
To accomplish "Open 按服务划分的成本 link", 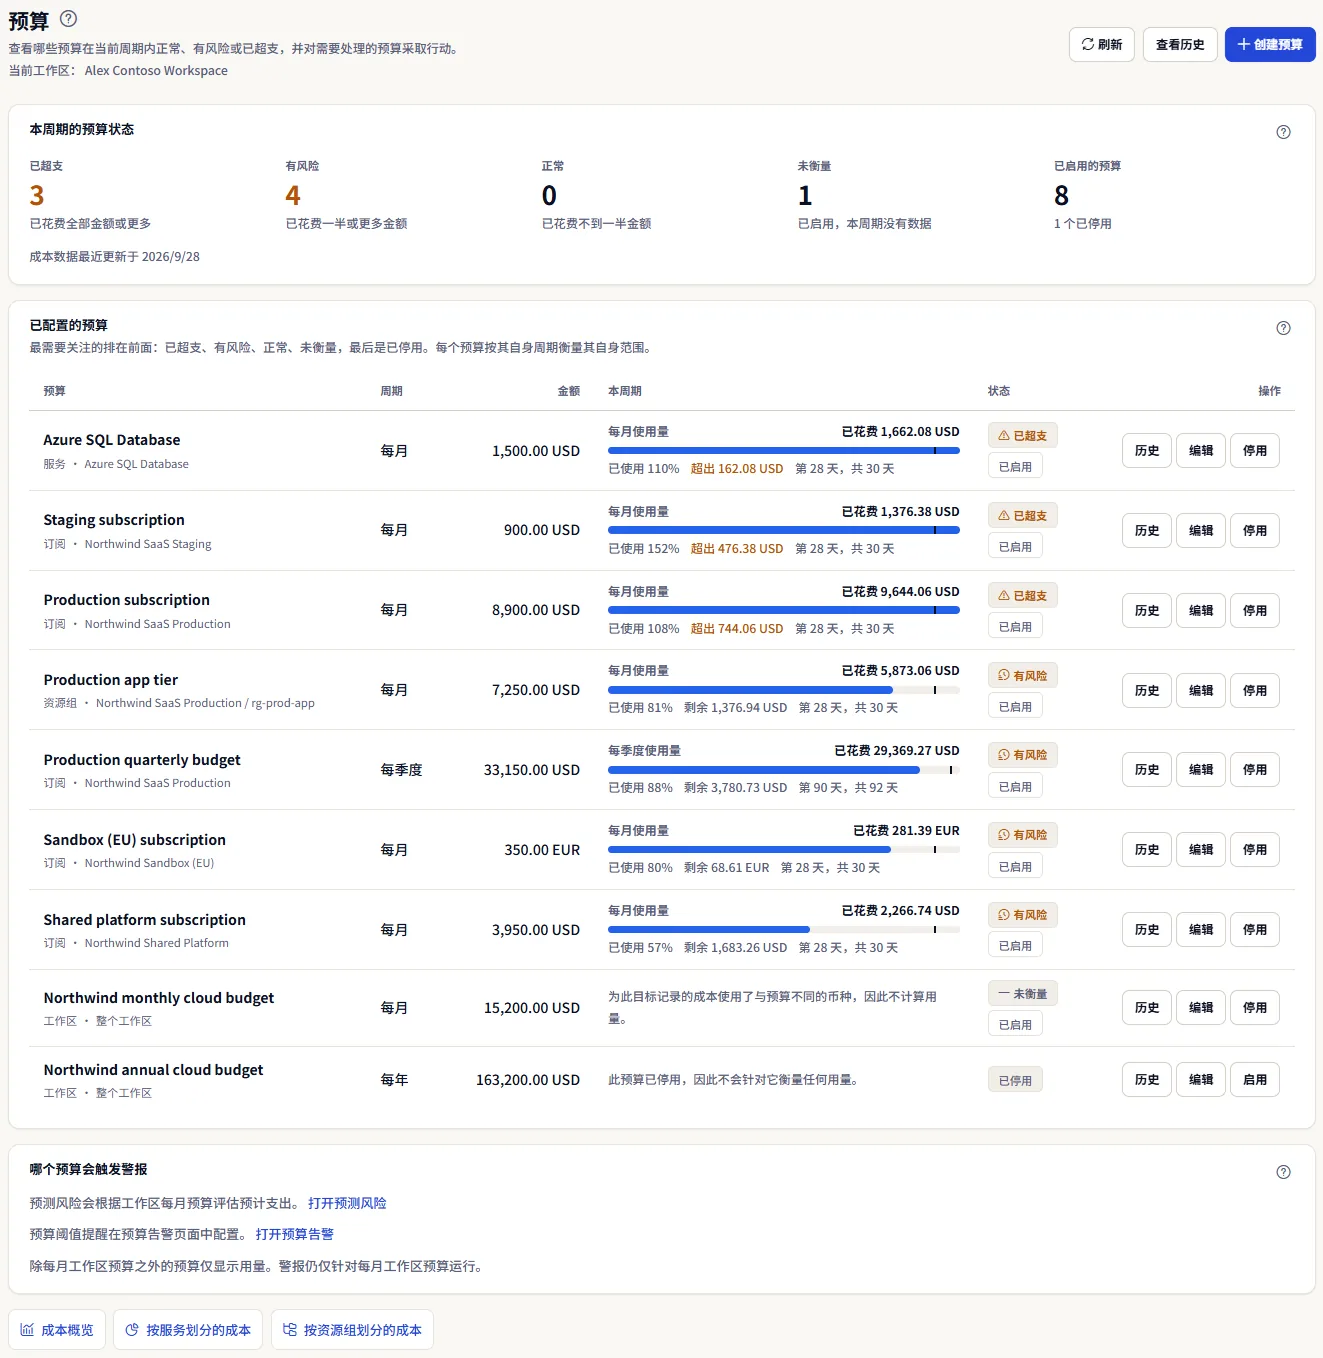I will [x=188, y=1330].
